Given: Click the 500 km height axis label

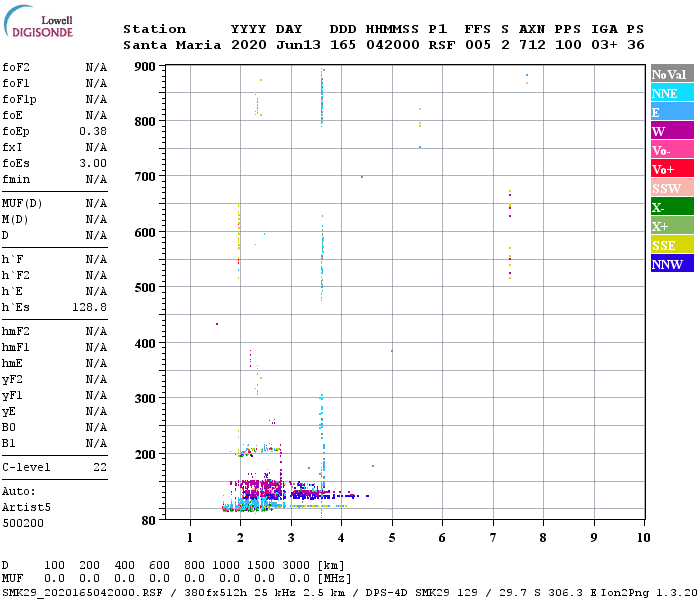Looking at the screenshot, I should tap(145, 287).
